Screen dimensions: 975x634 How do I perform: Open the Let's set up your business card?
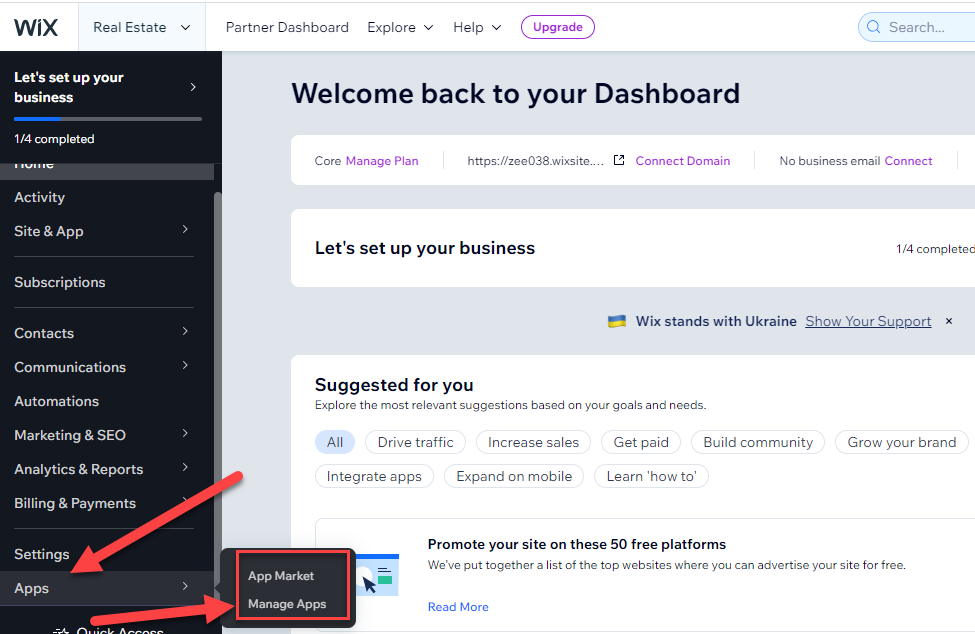tap(633, 248)
